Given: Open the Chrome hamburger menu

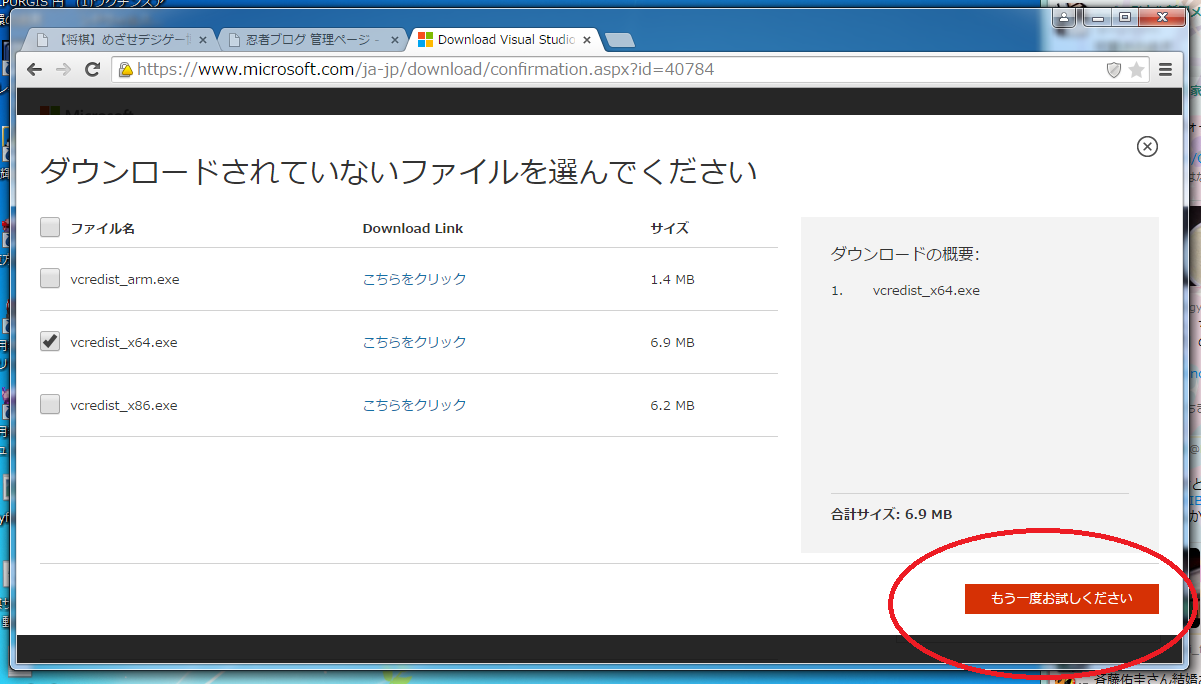Looking at the screenshot, I should 1165,69.
